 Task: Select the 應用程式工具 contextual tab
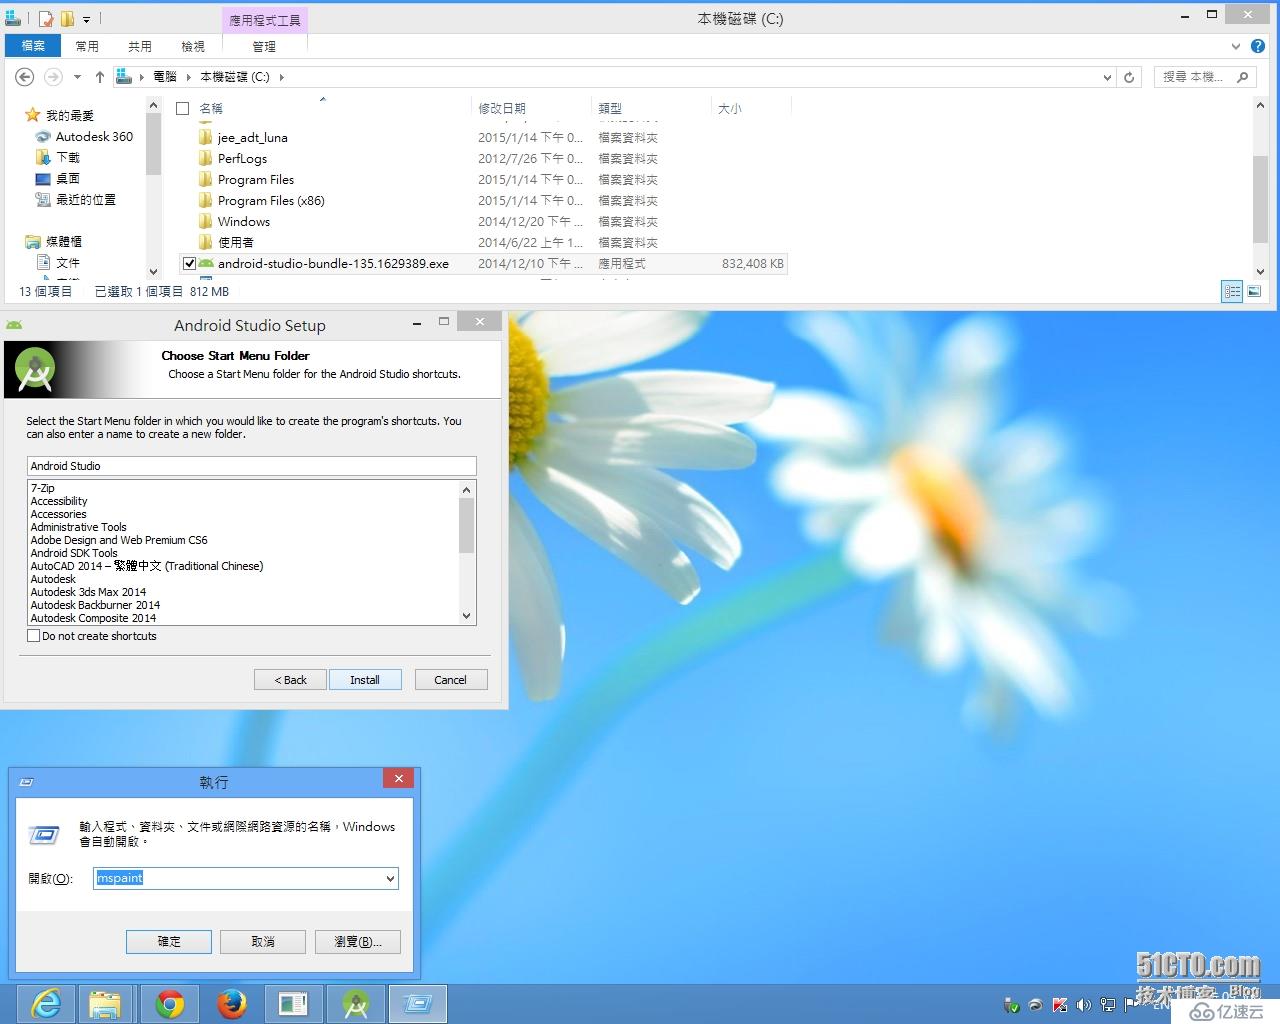264,20
